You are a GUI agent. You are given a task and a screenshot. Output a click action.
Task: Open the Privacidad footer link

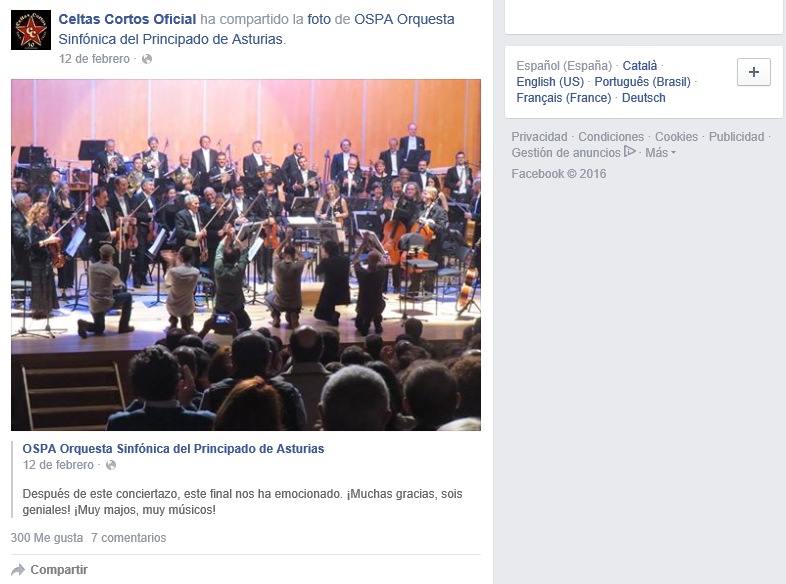[x=539, y=137]
